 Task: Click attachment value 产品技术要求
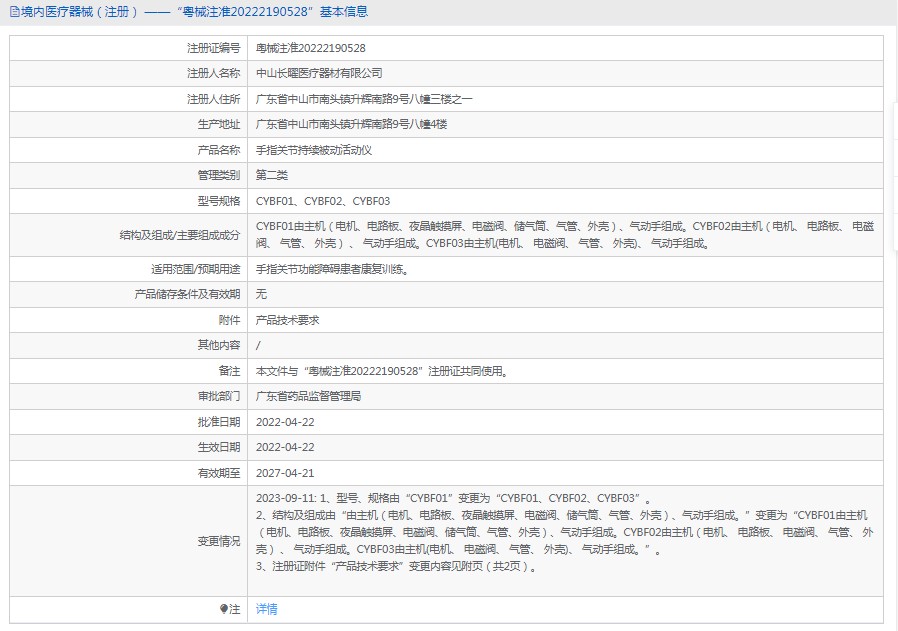click(287, 320)
